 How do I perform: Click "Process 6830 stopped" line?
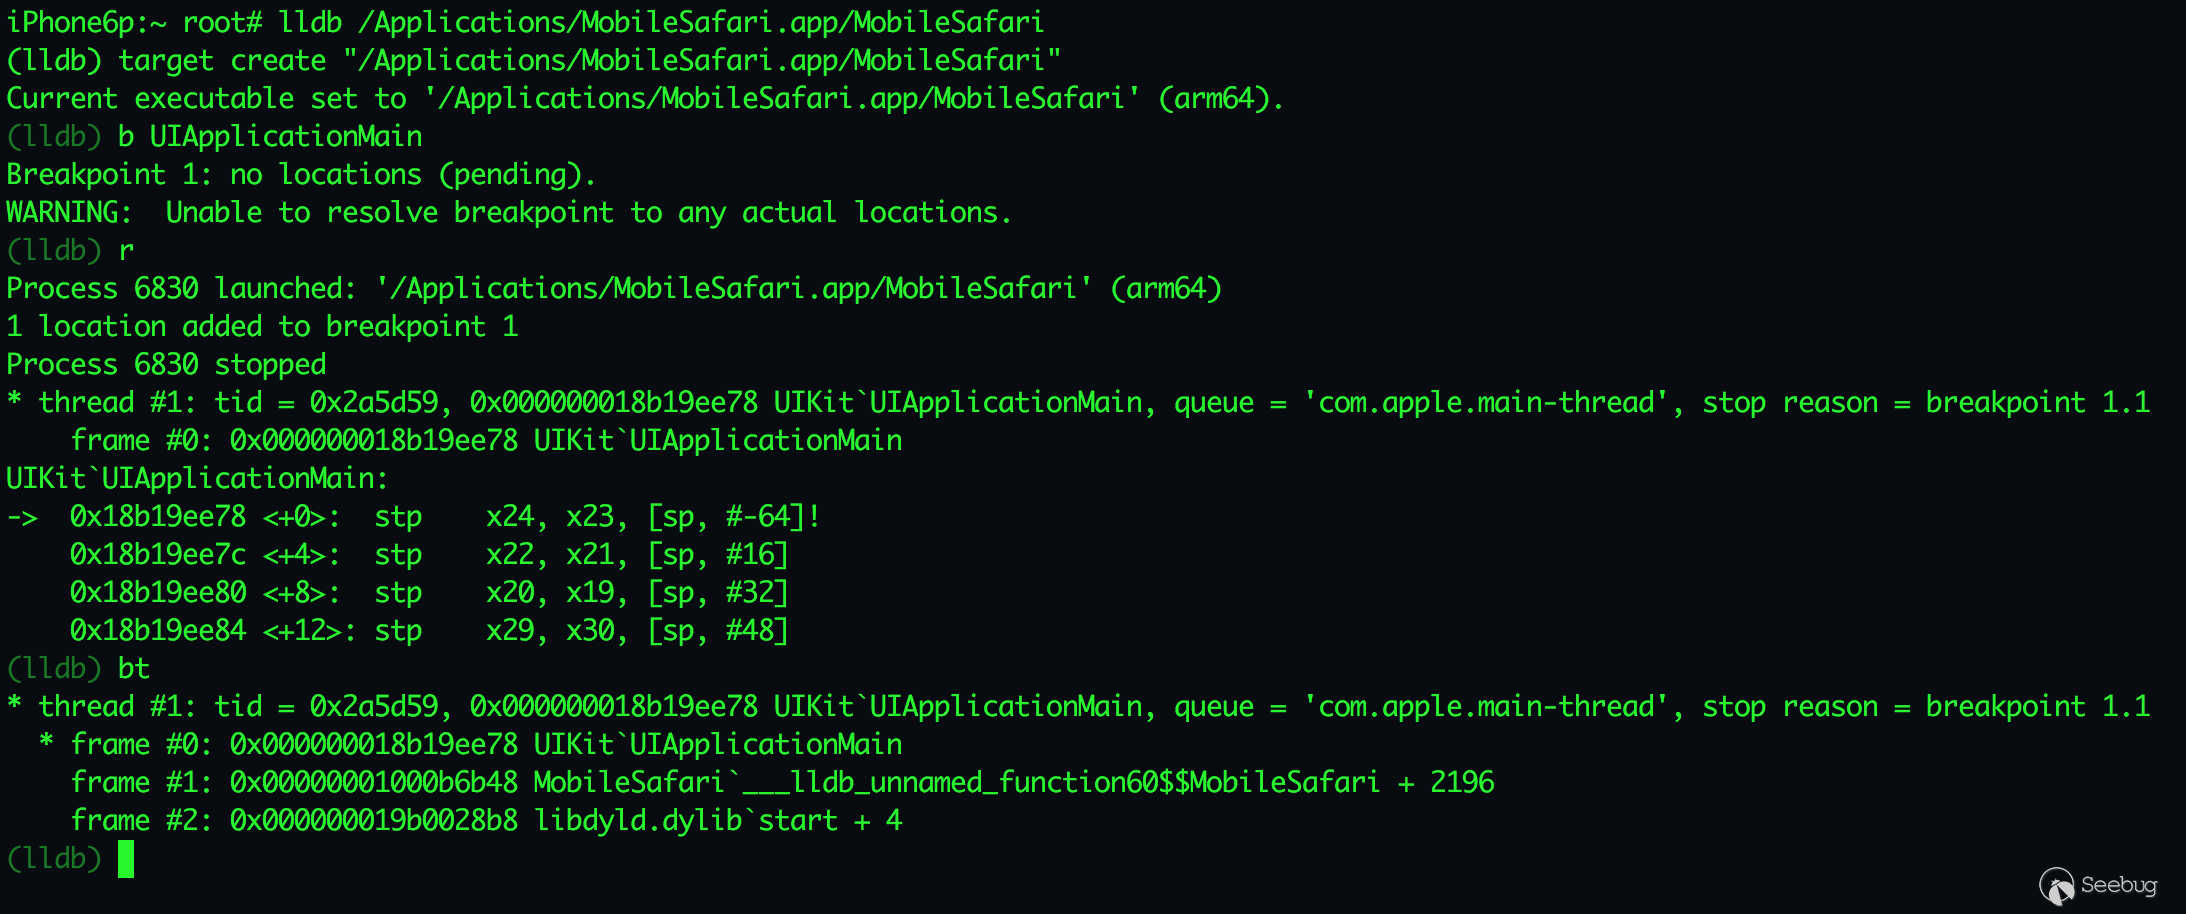point(166,365)
